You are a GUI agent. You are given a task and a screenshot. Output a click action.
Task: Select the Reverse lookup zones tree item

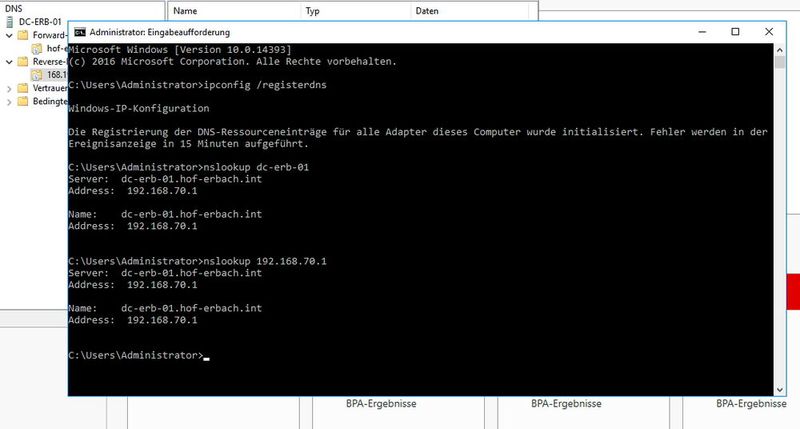49,62
